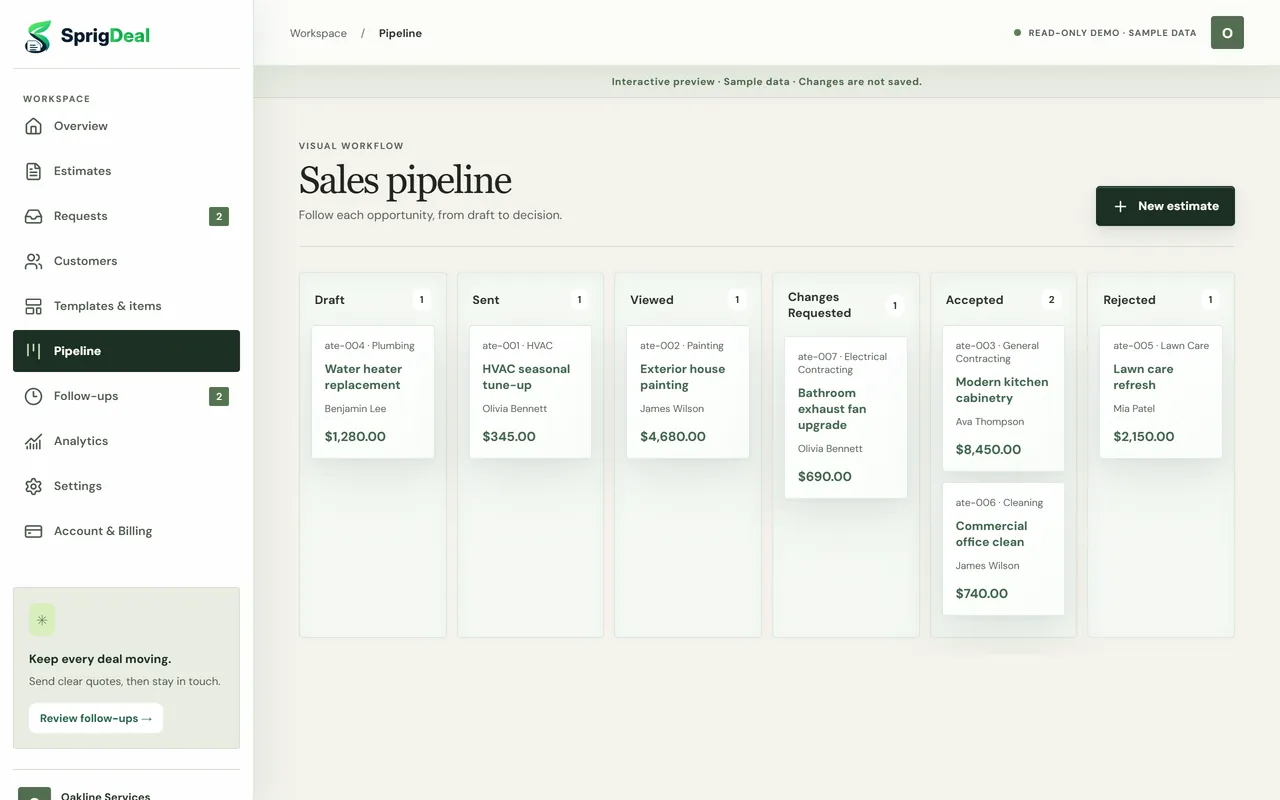The image size is (1280, 800).
Task: Select the Pipeline menu label
Action: pos(78,351)
